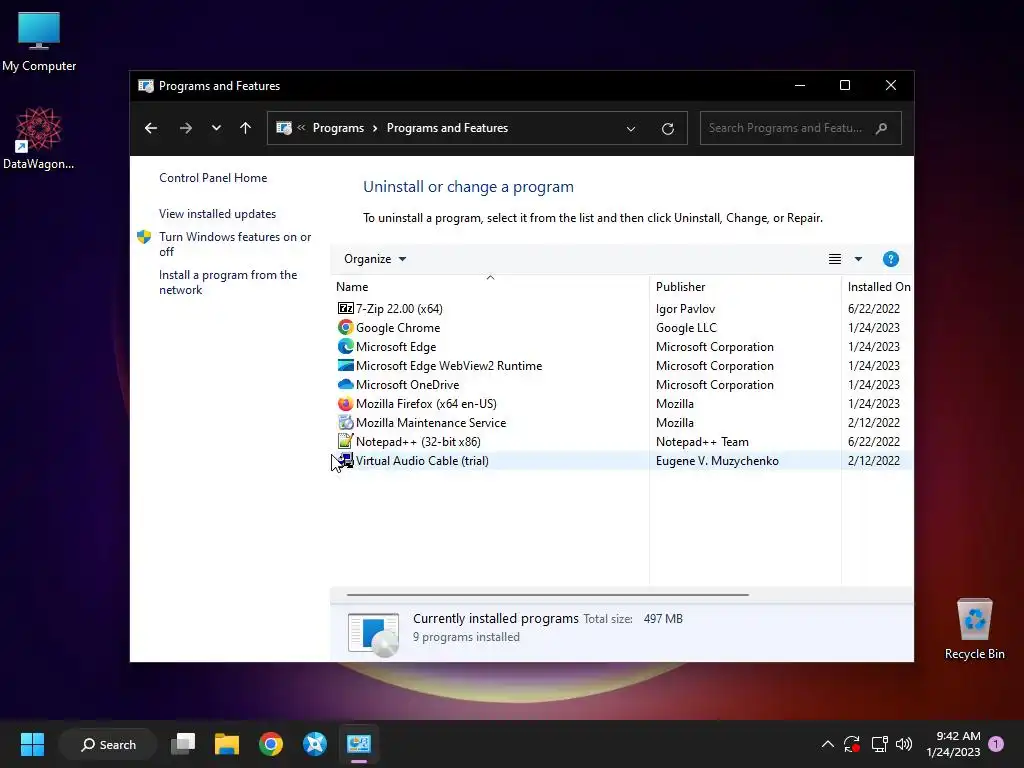The width and height of the screenshot is (1024, 768).
Task: Open the Windows Start button
Action: (32, 744)
